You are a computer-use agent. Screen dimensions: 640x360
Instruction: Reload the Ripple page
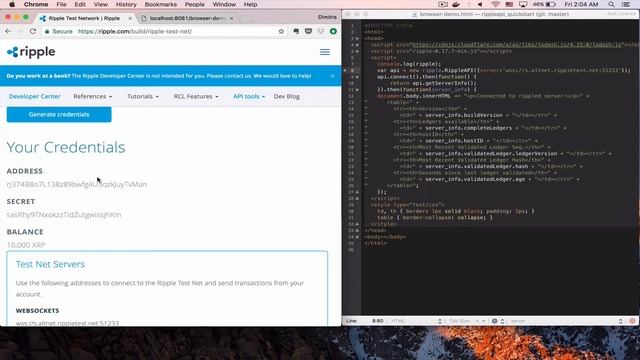click(x=33, y=31)
